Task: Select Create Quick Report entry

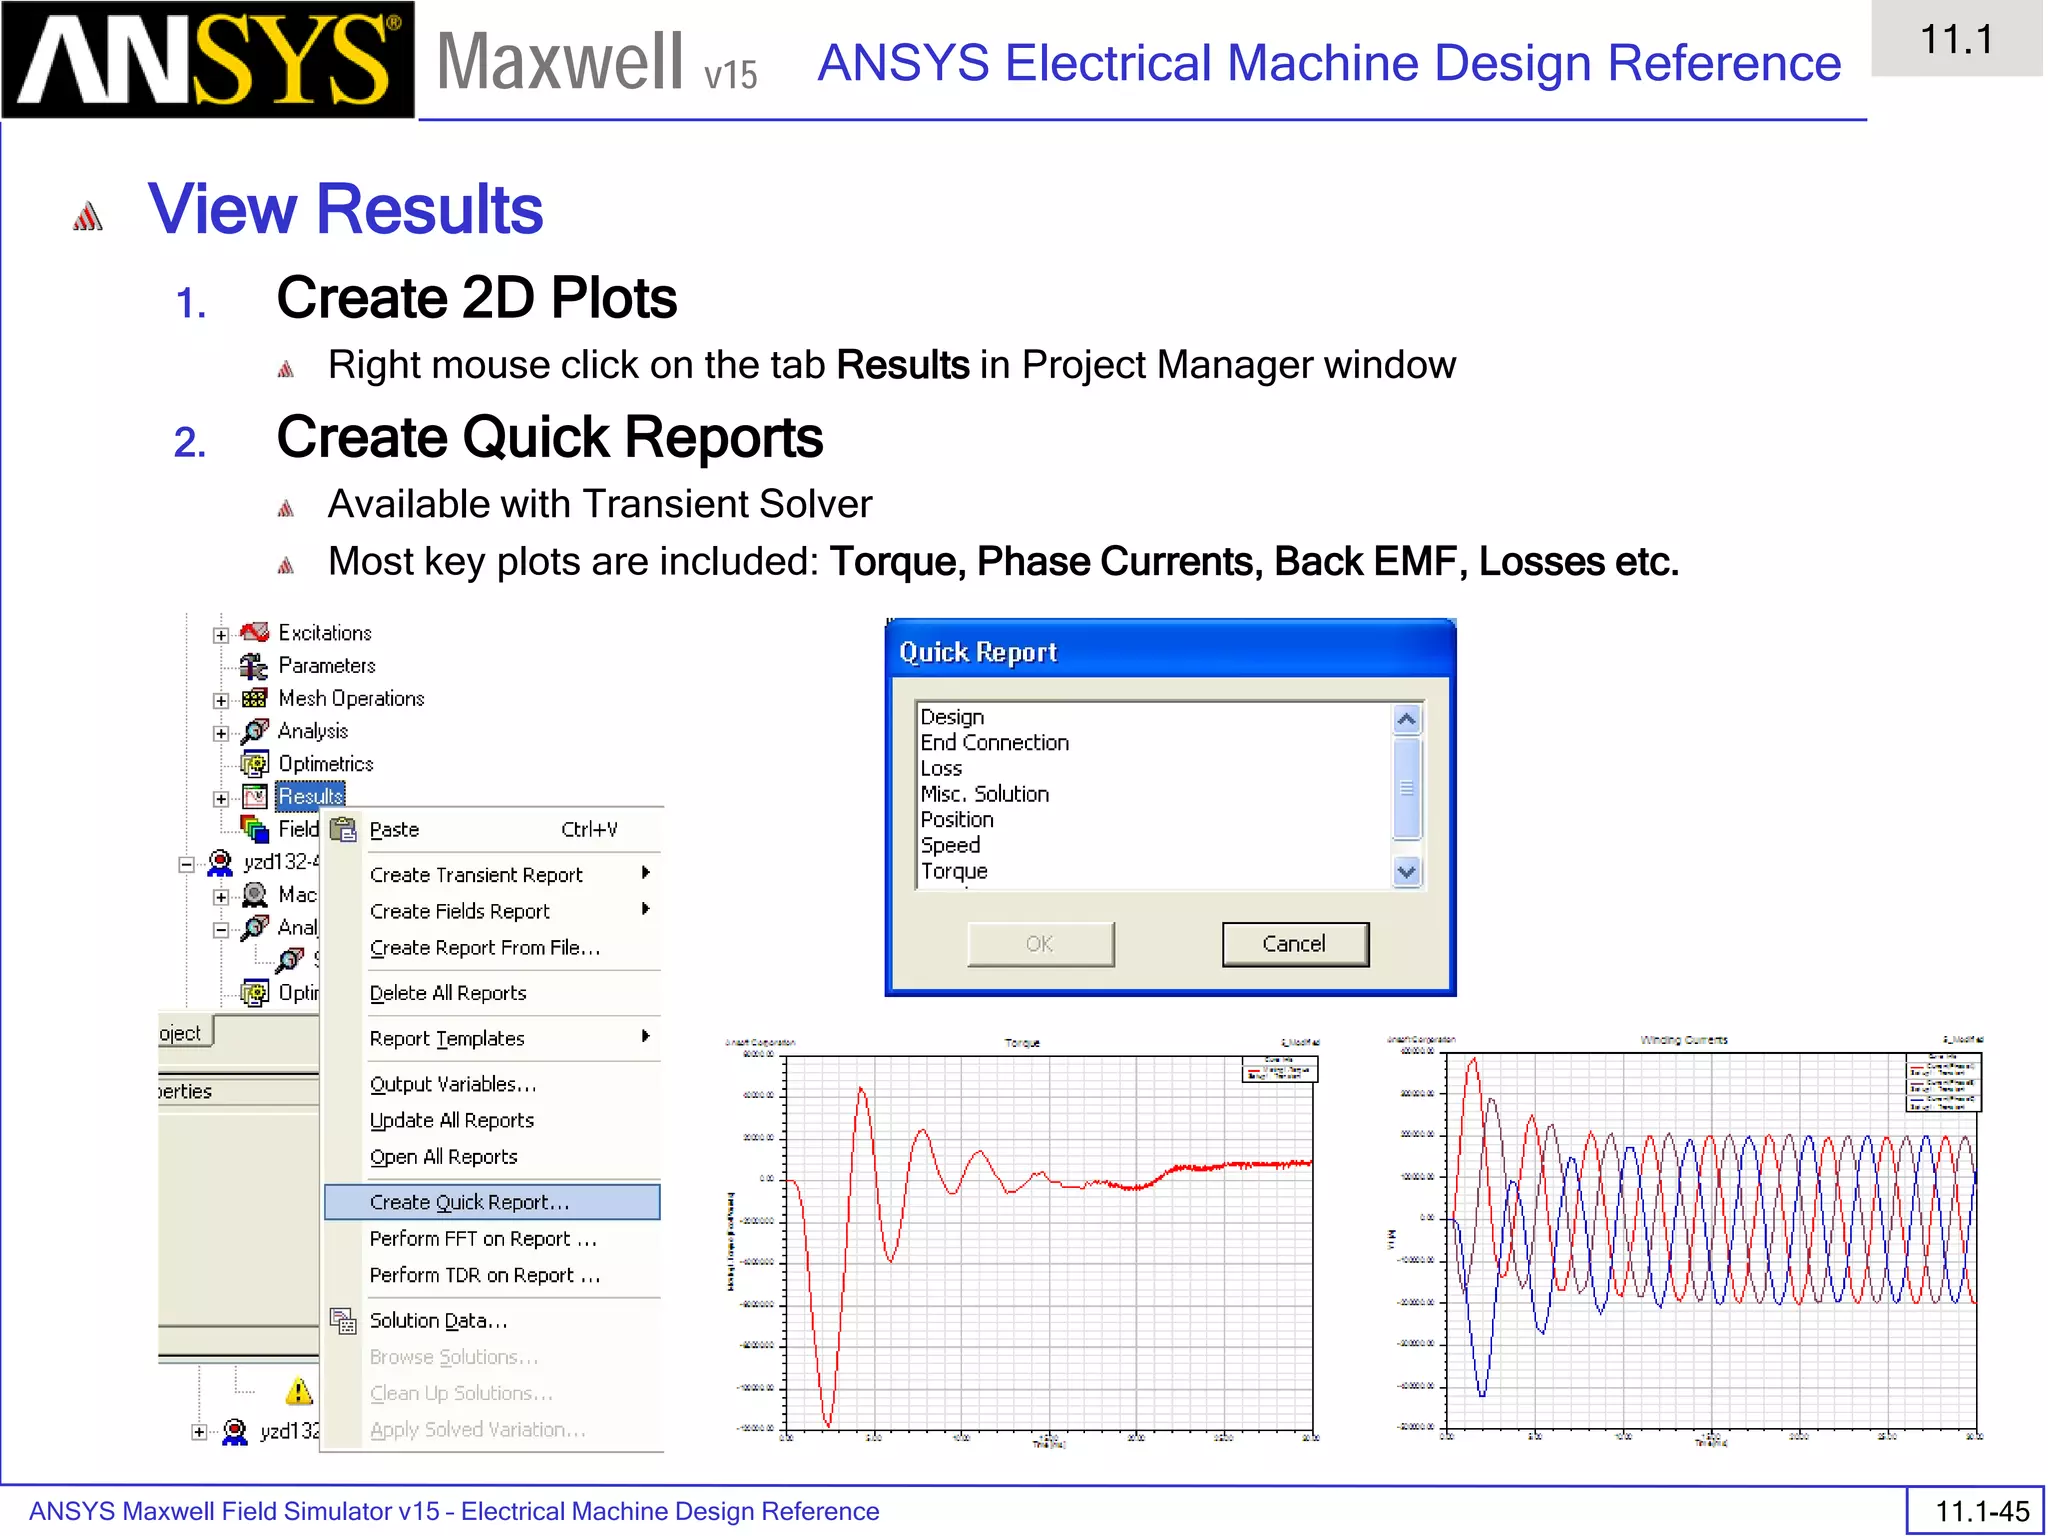Action: pyautogui.click(x=492, y=1202)
